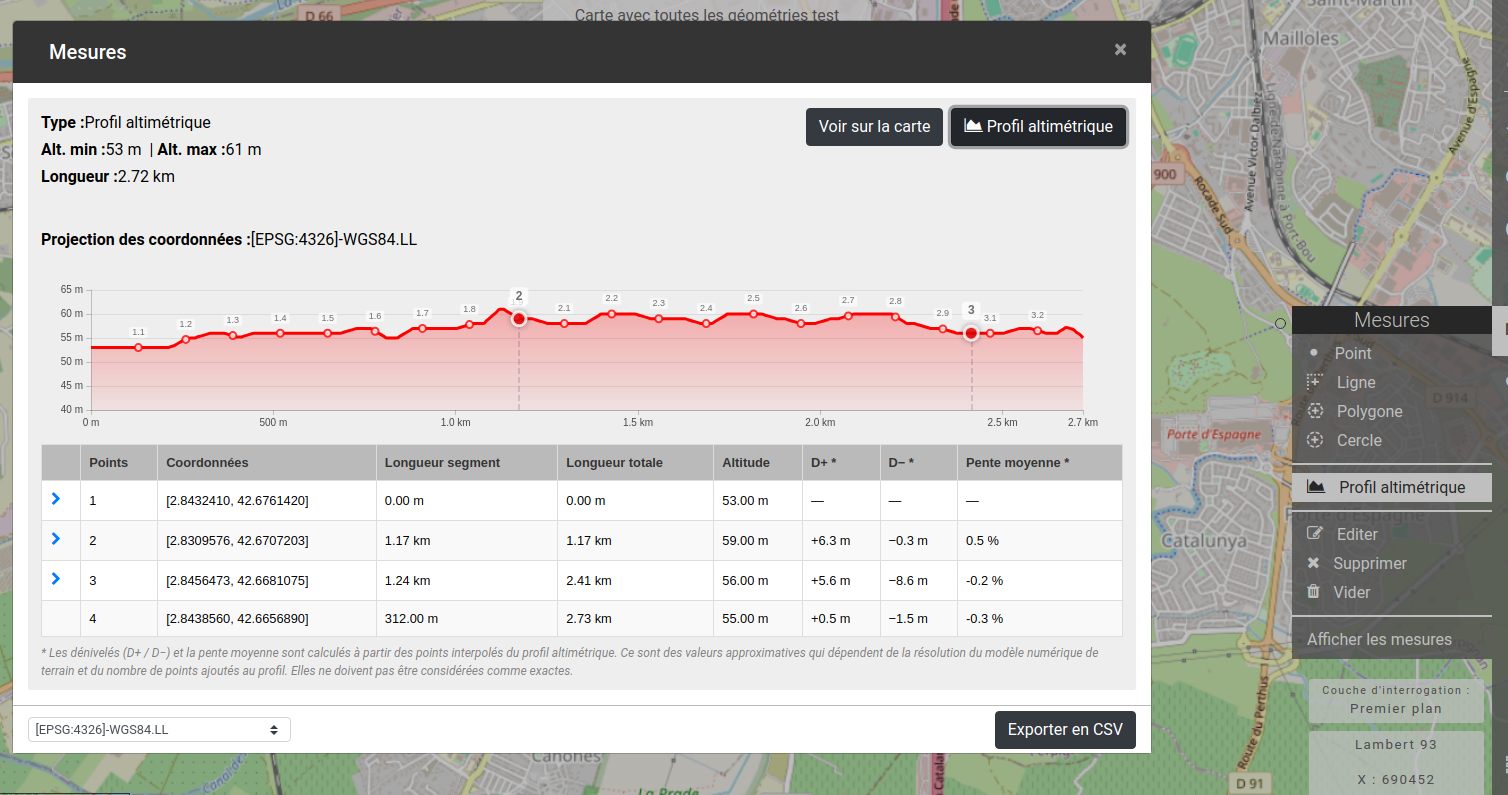Click the 3.2 waypoint on the elevation chart
The image size is (1508, 795).
pos(1038,331)
